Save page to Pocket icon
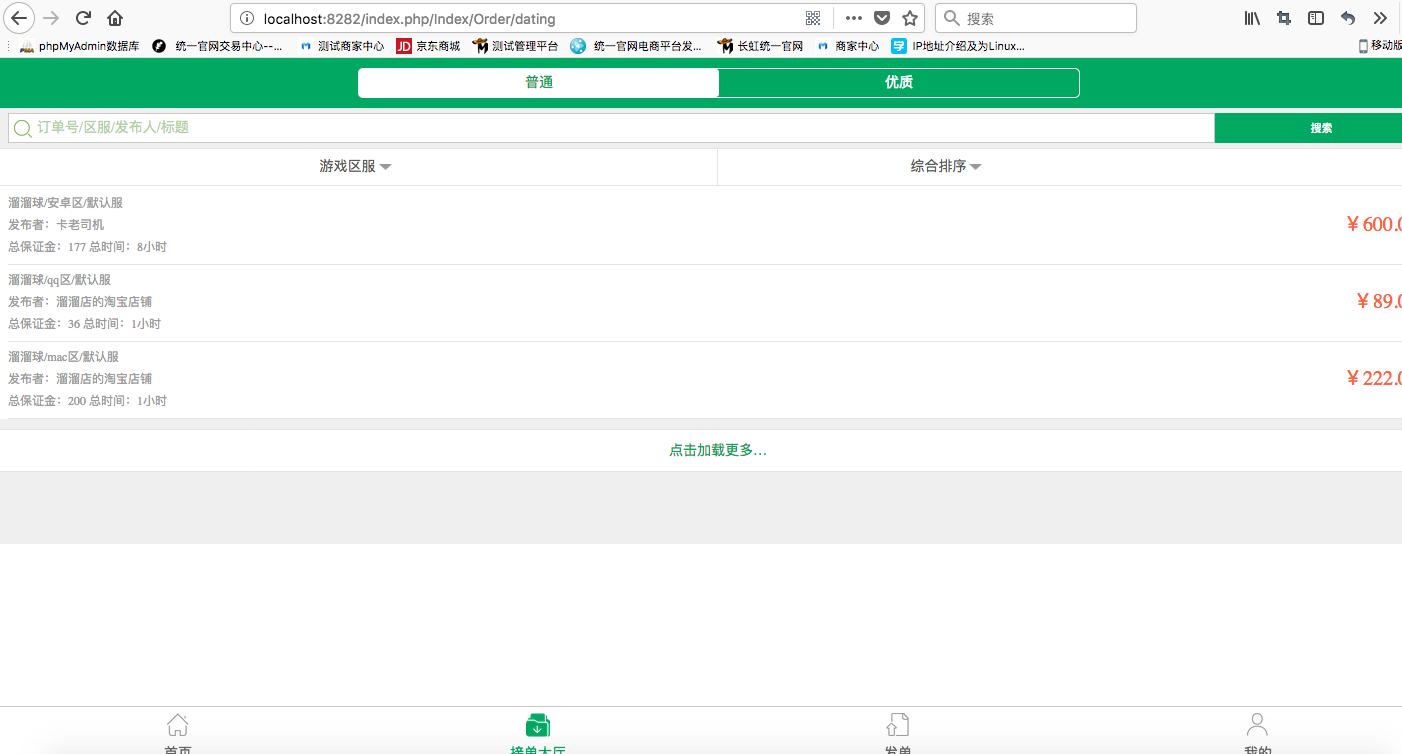 882,18
